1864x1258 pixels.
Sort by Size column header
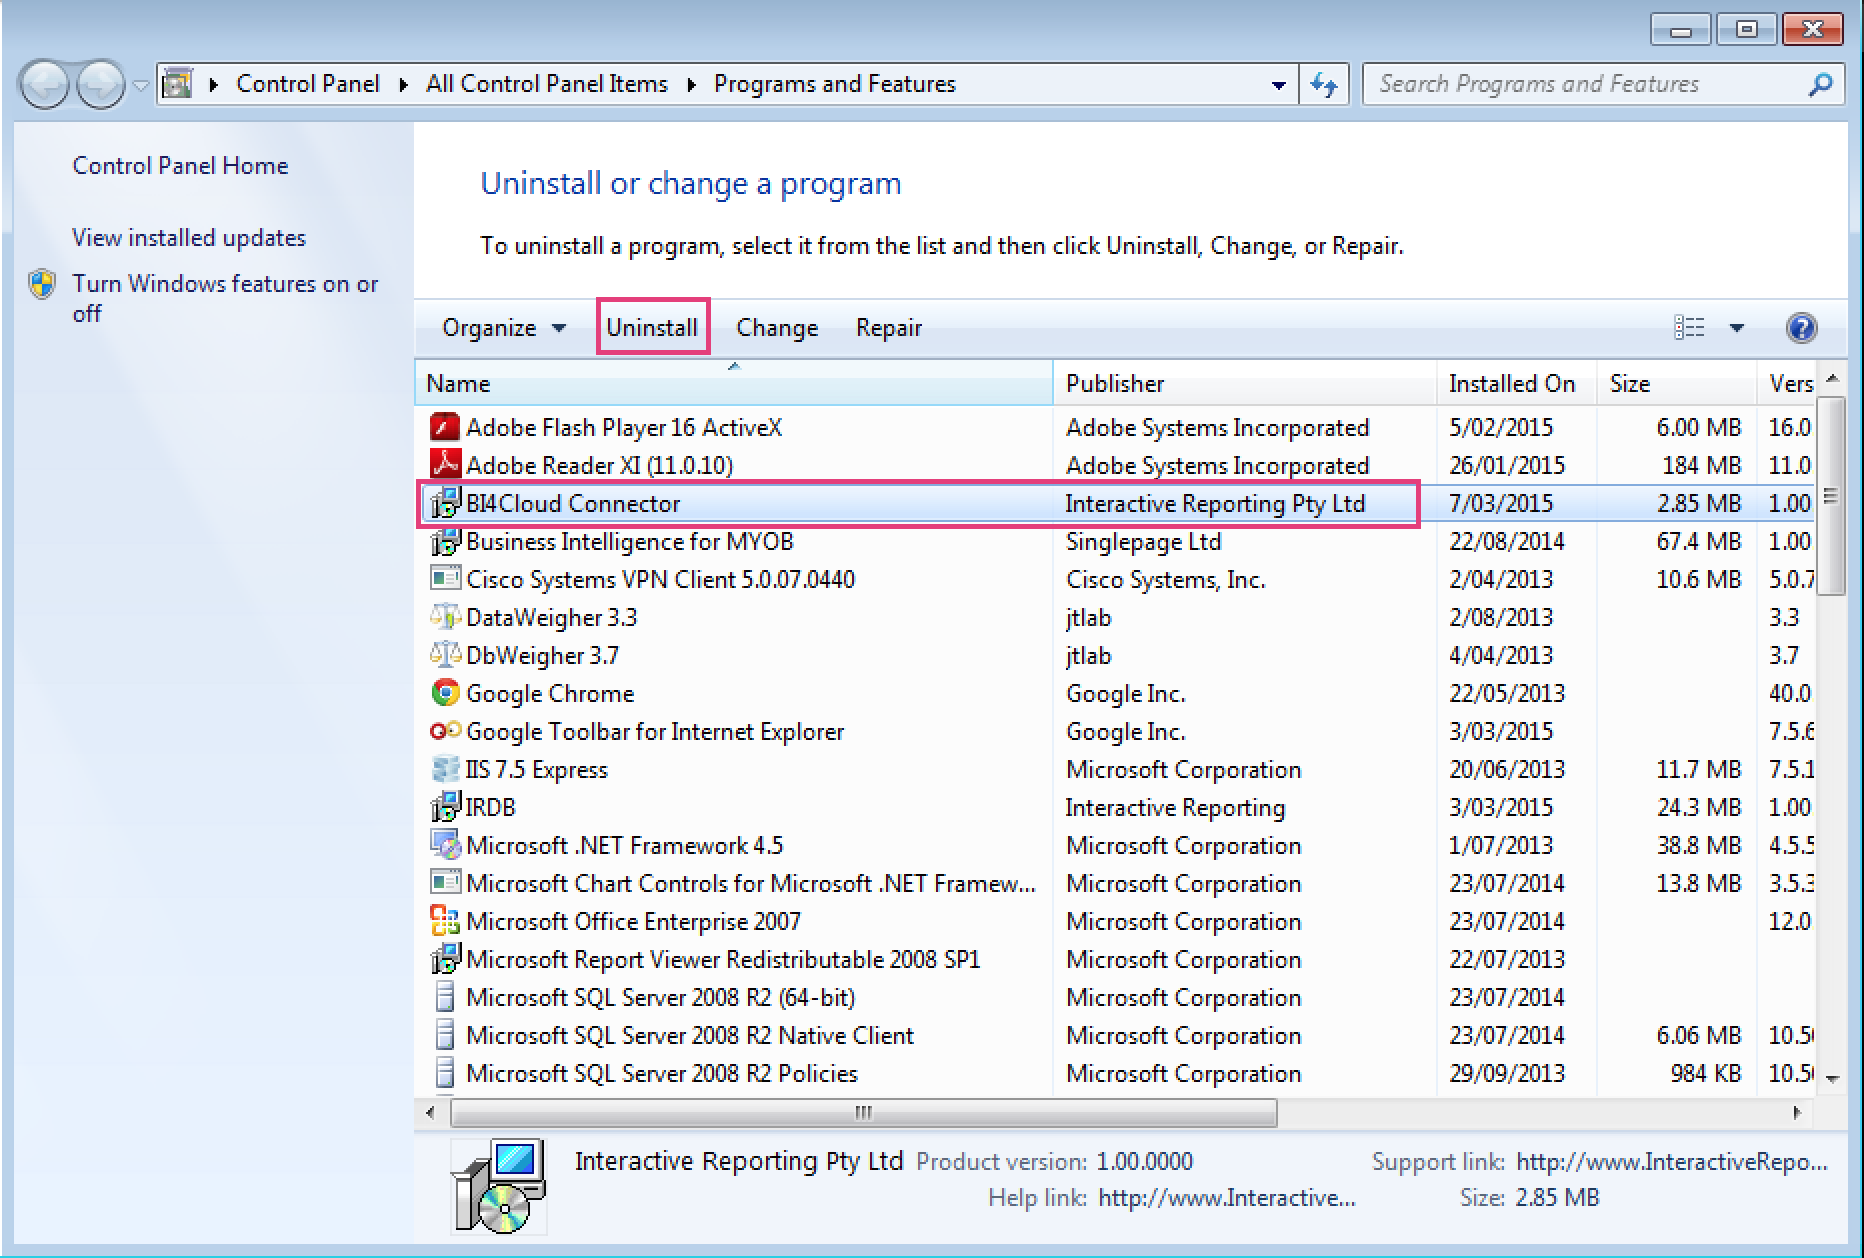1676,384
